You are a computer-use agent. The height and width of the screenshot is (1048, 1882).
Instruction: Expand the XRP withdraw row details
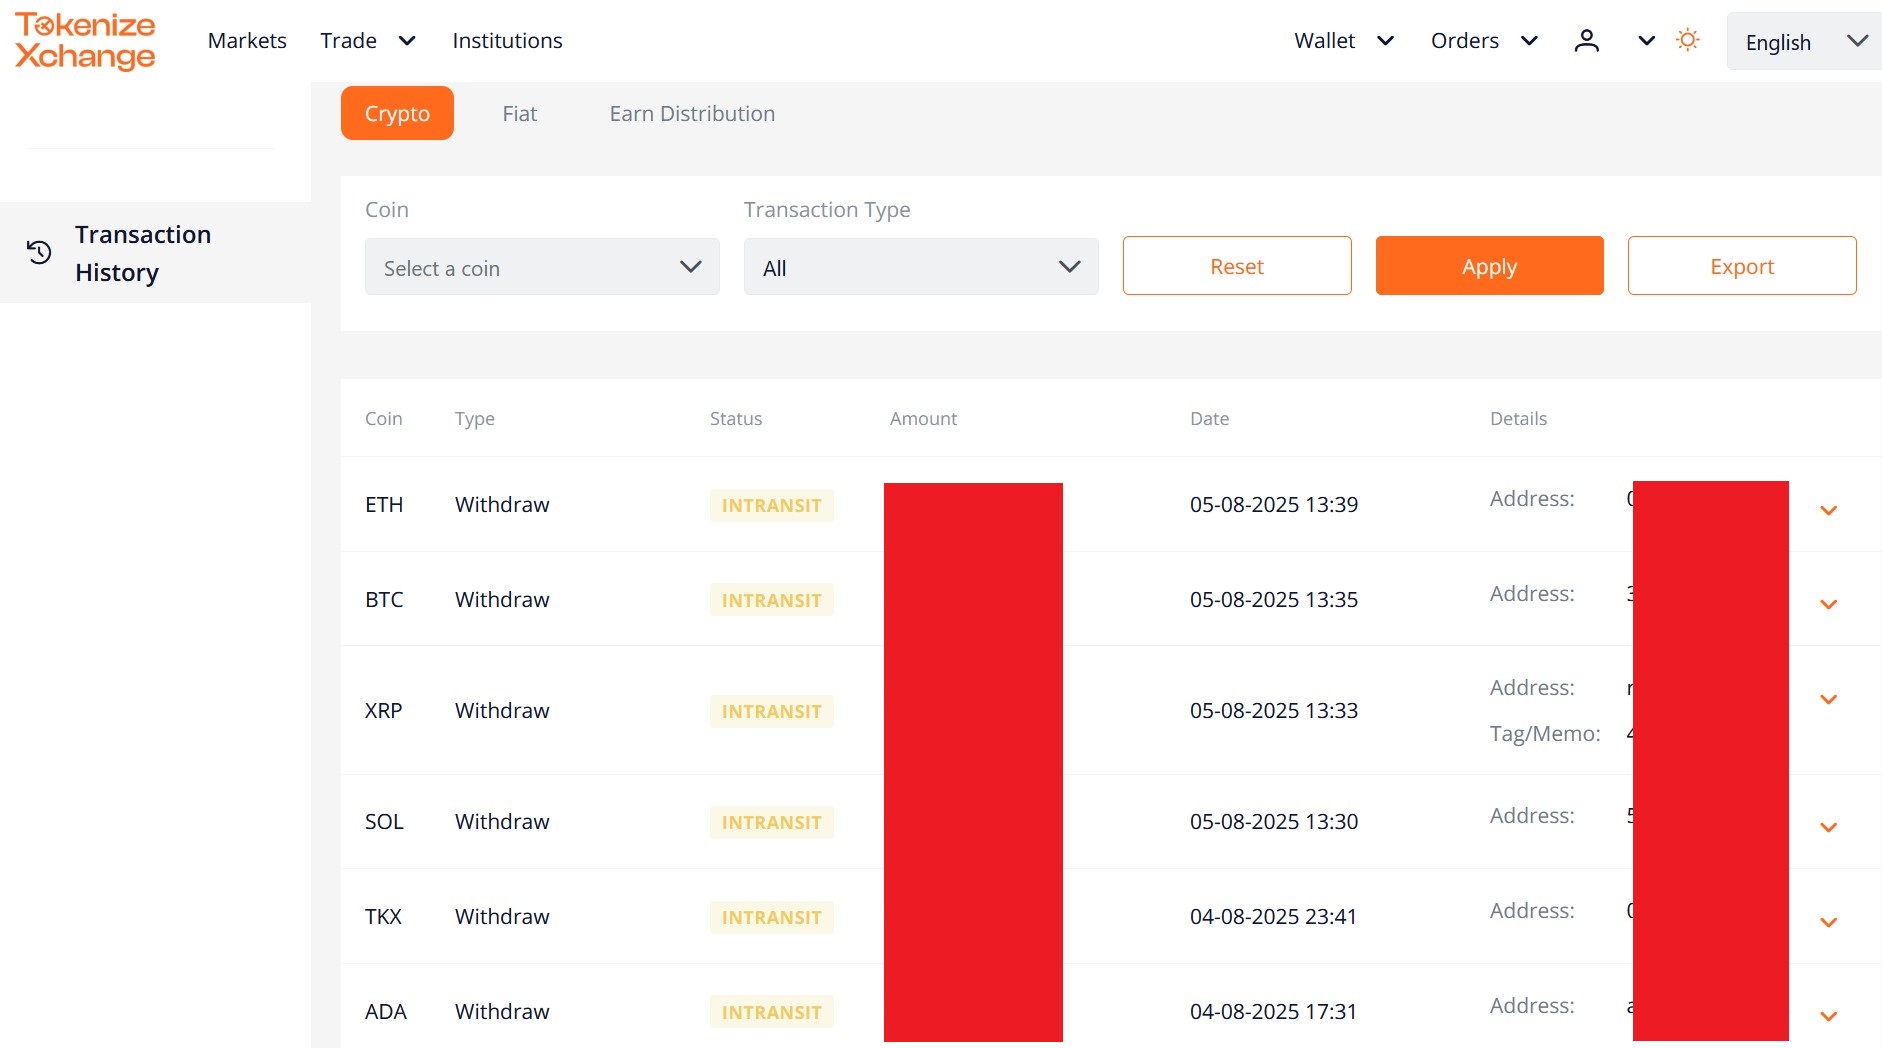tap(1828, 700)
